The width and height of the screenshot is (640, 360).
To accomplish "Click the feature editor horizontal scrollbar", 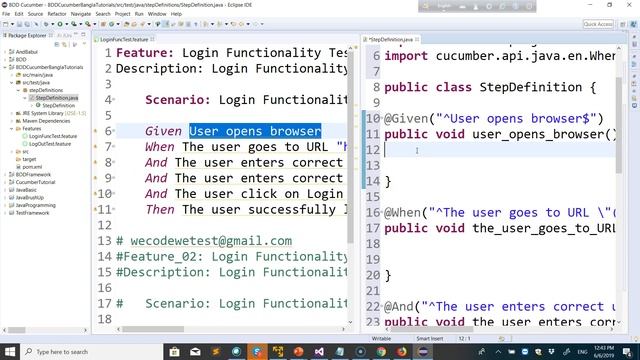I will pos(153,329).
